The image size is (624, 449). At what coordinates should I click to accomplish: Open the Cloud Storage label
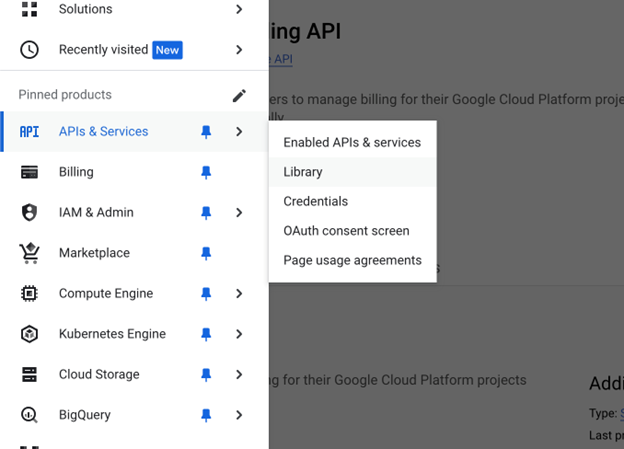point(99,375)
